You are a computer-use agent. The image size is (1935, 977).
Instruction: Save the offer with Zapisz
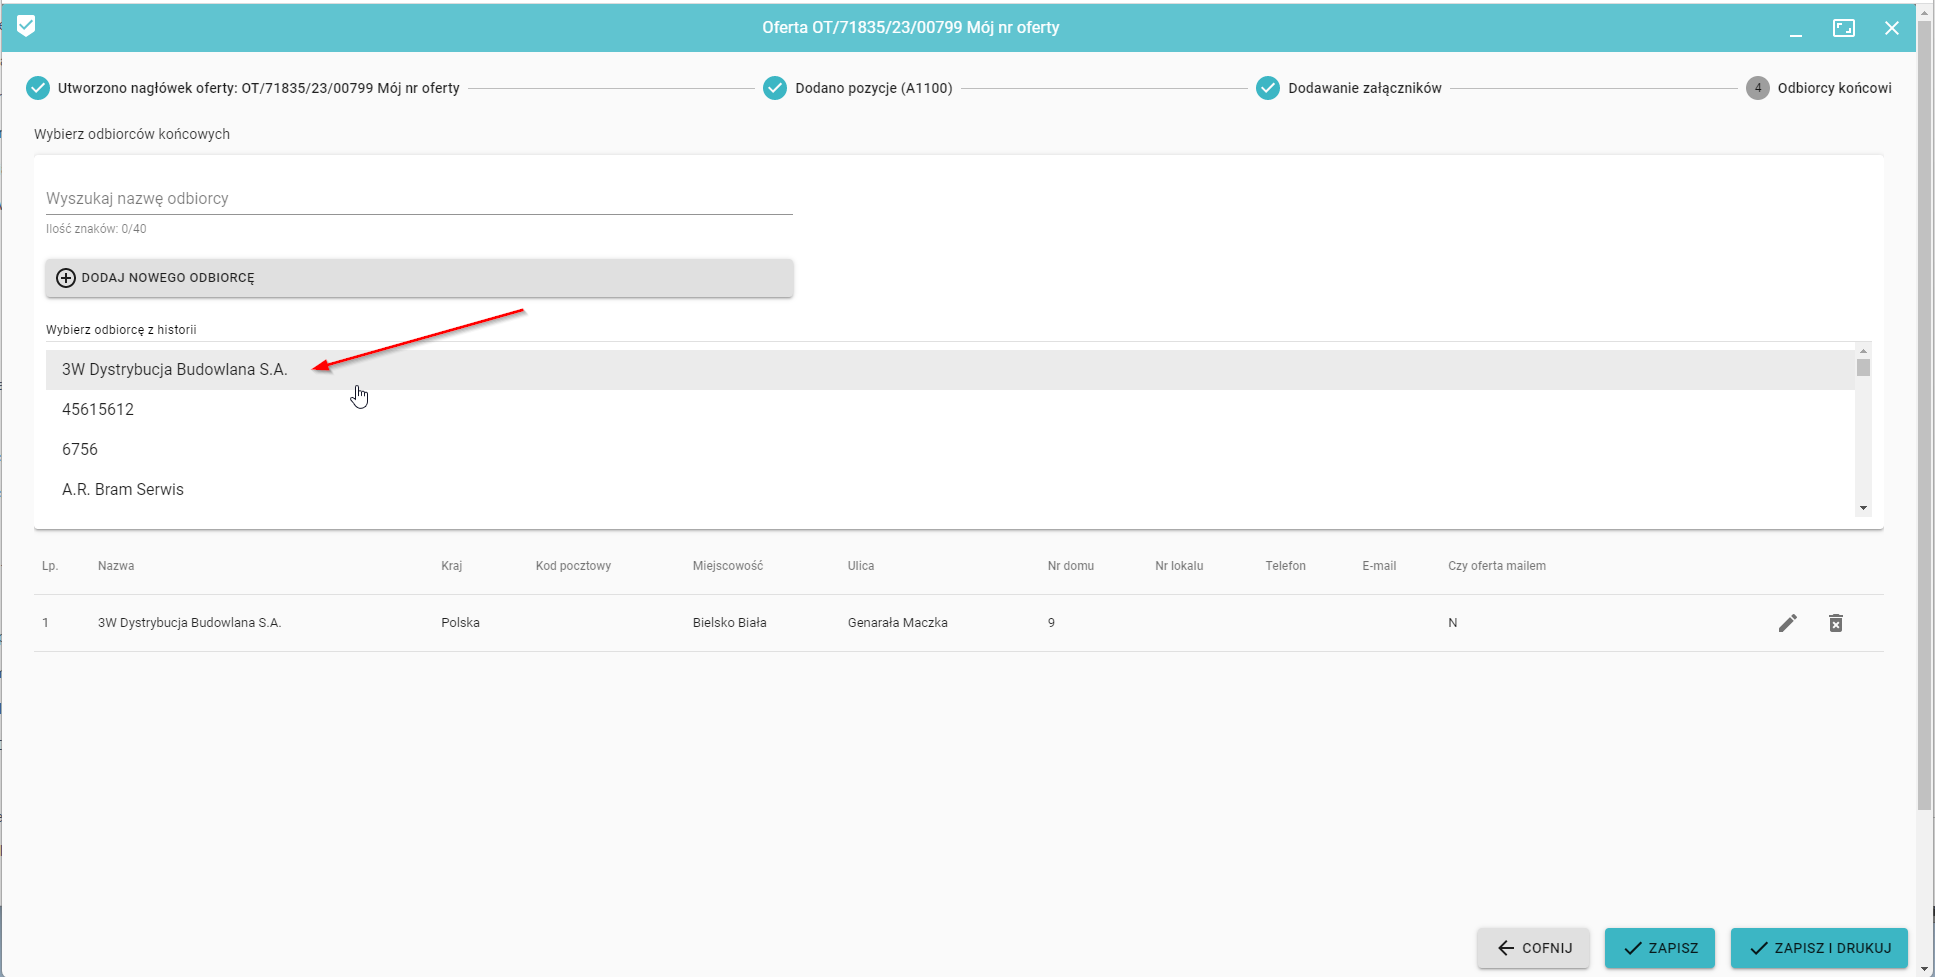tap(1659, 948)
